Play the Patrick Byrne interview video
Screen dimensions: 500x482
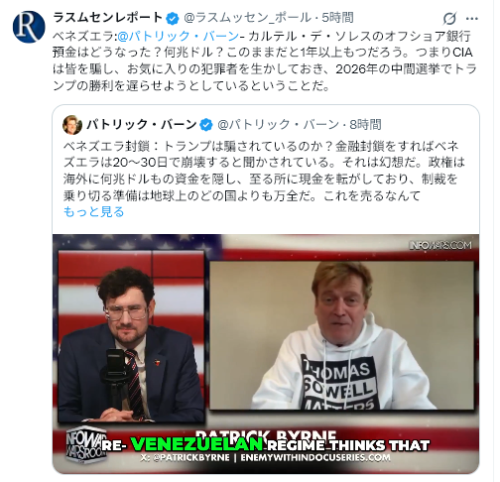click(266, 354)
